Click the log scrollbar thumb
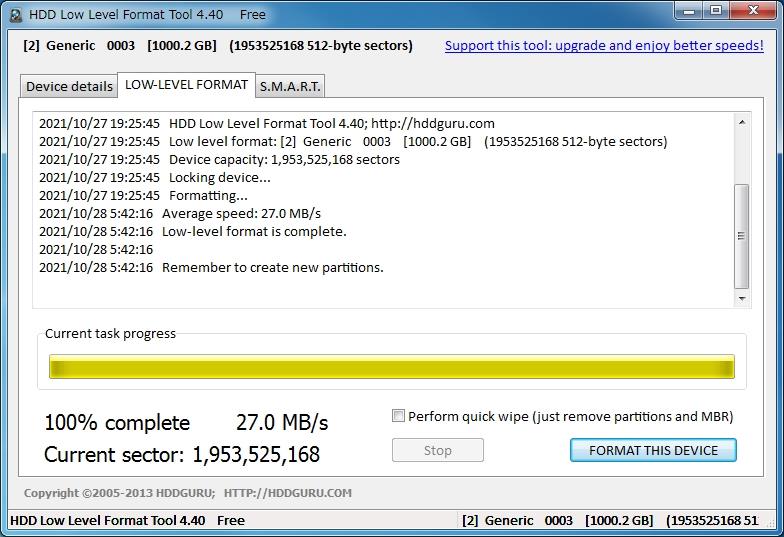Viewport: 784px width, 537px height. point(742,236)
